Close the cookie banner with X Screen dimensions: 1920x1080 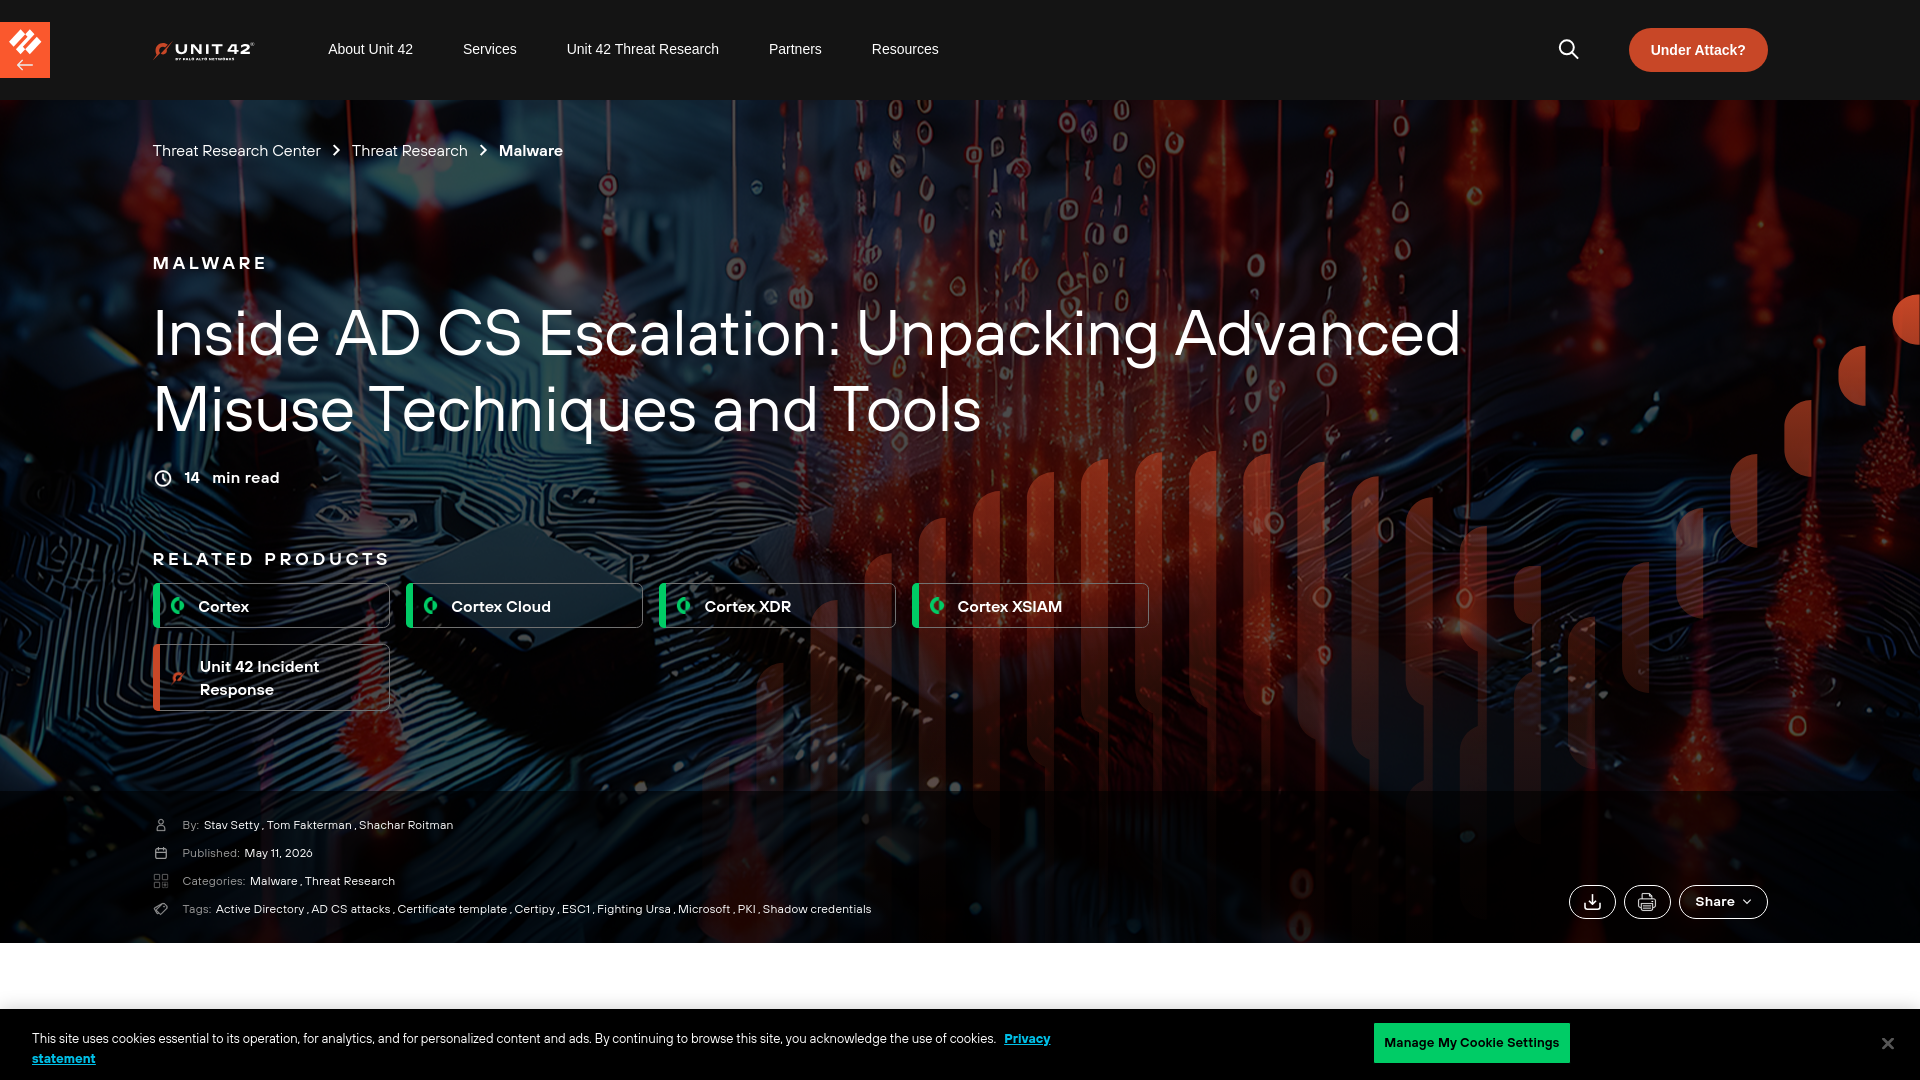coord(1887,1043)
